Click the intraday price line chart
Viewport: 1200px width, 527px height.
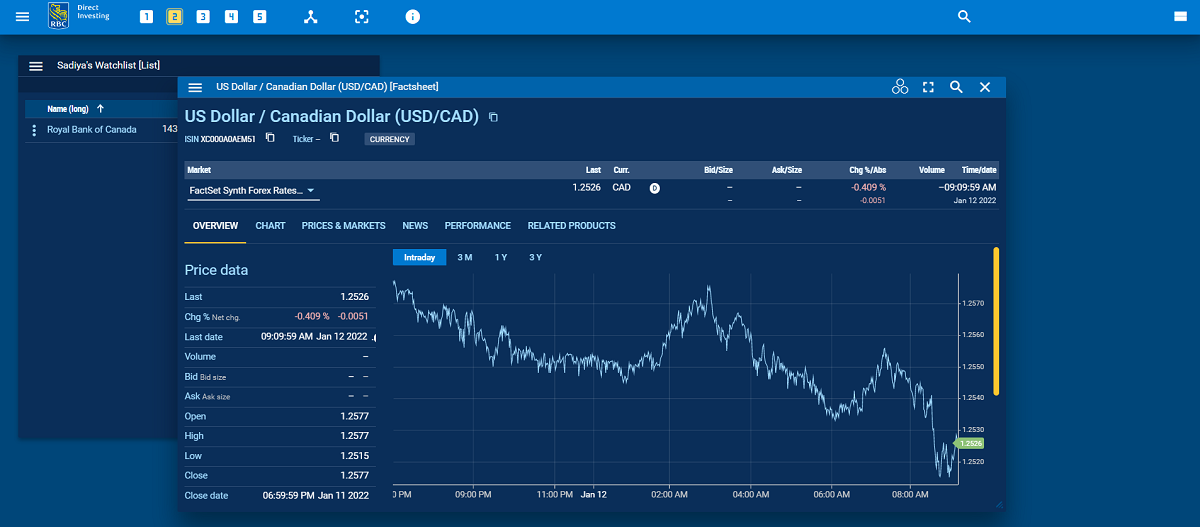(675, 380)
